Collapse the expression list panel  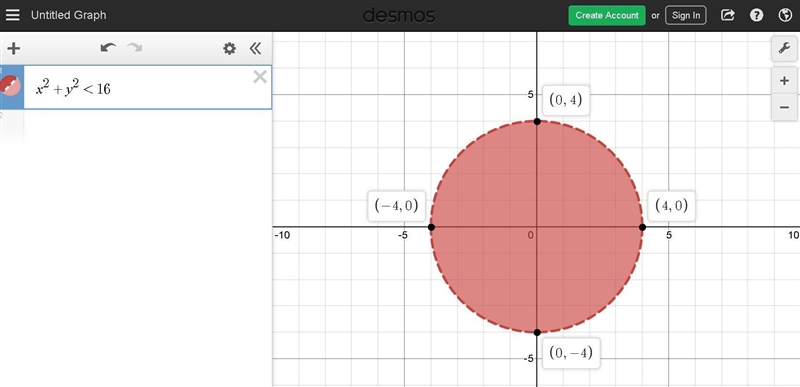[x=255, y=48]
